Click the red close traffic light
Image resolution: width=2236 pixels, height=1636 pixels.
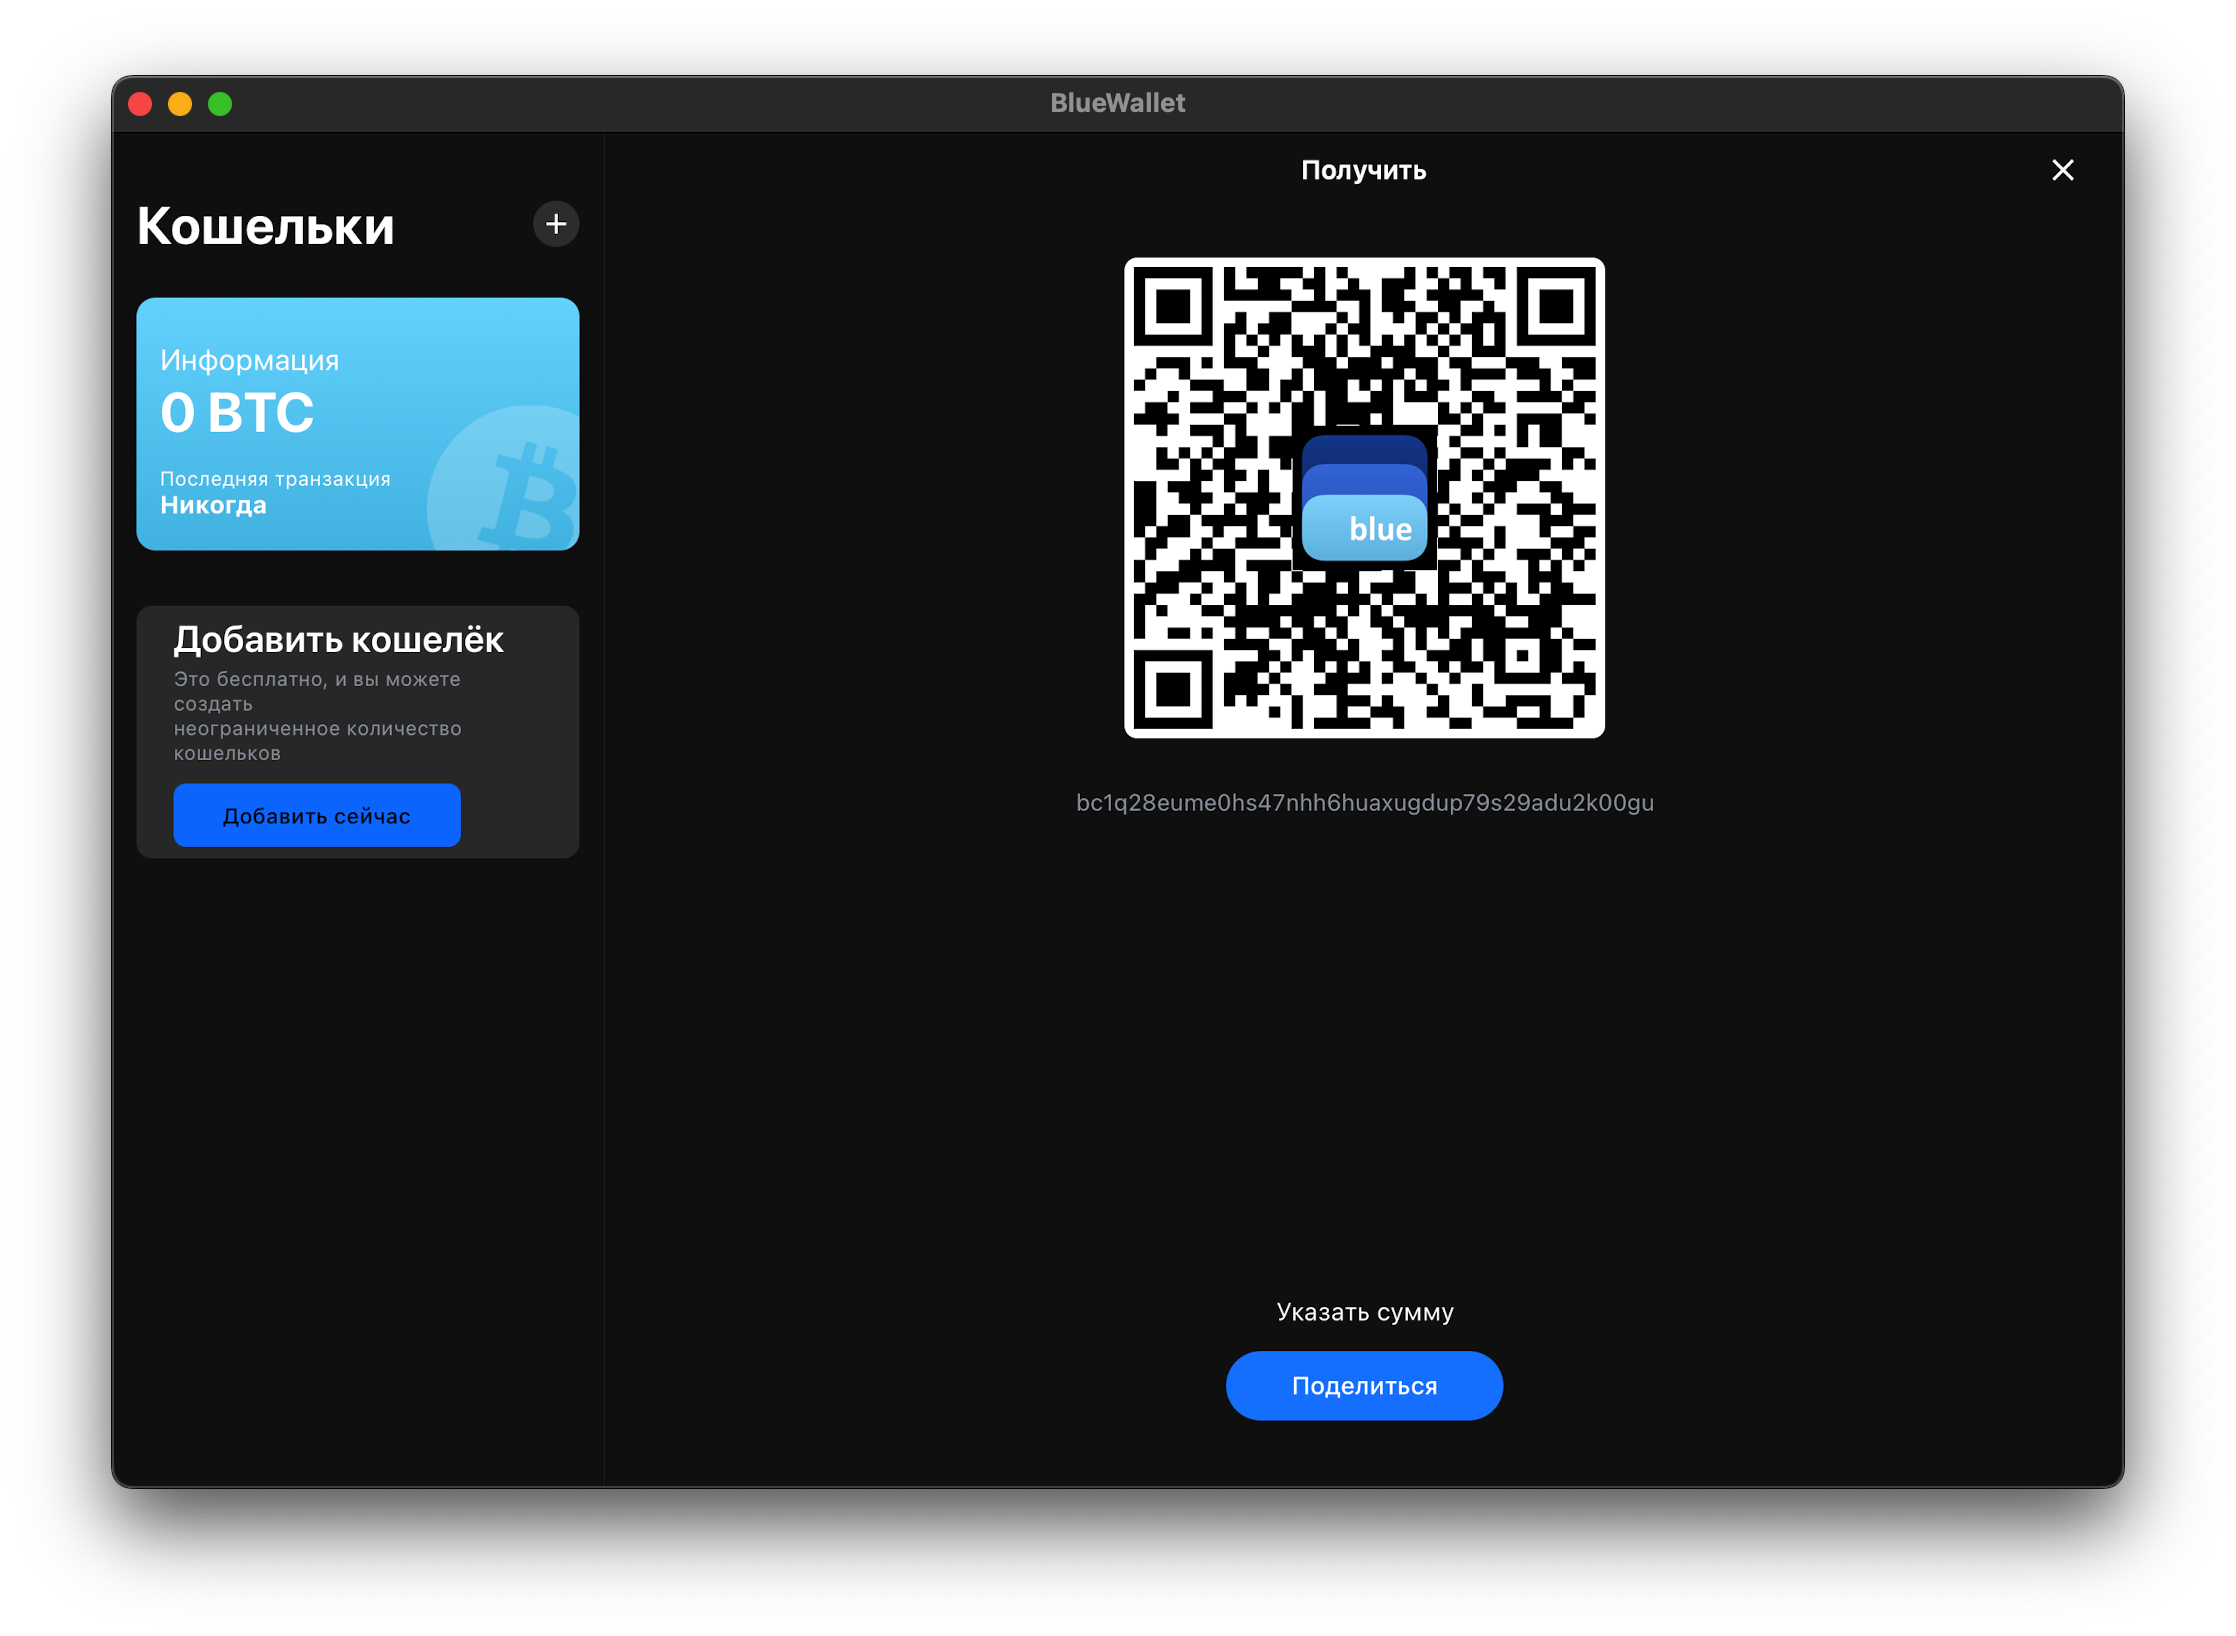point(139,103)
